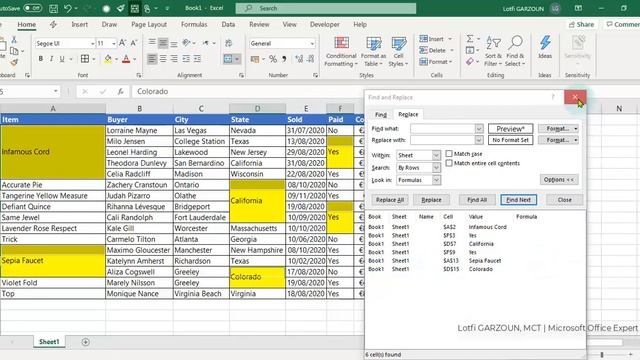Click the Font Color icon
Screen dimensions: 640x360
[126, 59]
